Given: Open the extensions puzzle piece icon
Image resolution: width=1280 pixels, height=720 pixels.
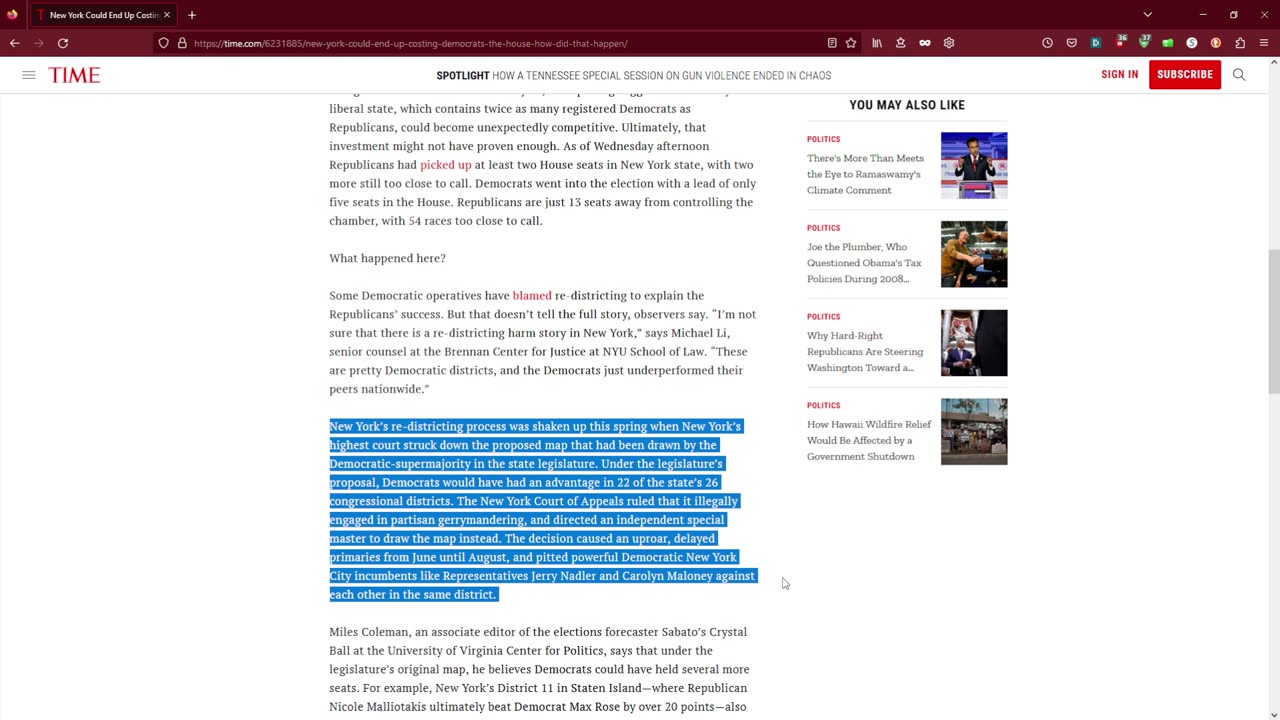Looking at the screenshot, I should coord(1240,43).
